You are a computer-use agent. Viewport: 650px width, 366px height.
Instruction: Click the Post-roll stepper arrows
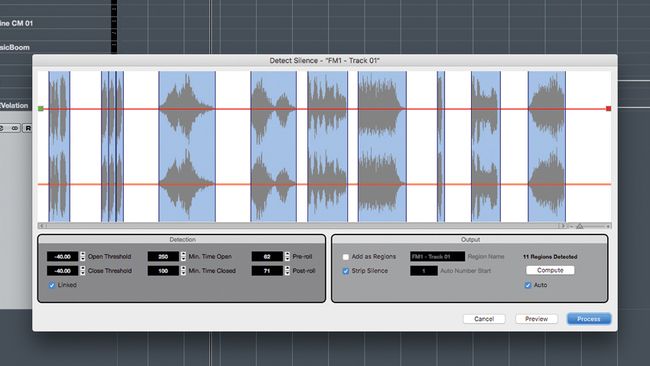pyautogui.click(x=287, y=271)
